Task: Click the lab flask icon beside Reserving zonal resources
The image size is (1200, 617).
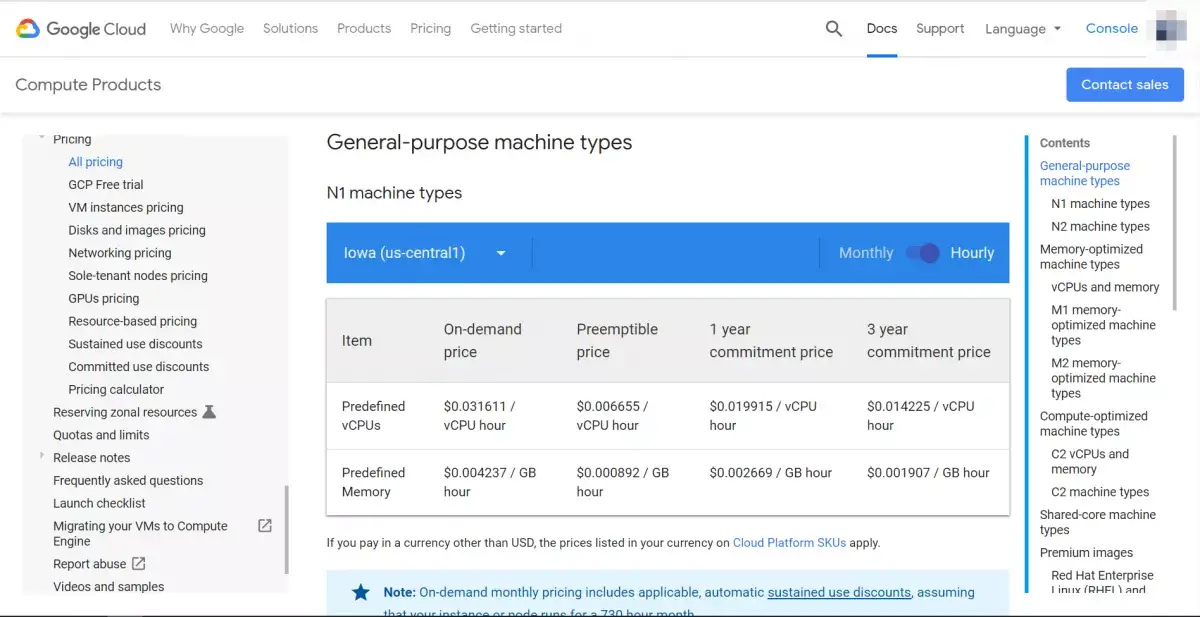Action: pos(209,412)
